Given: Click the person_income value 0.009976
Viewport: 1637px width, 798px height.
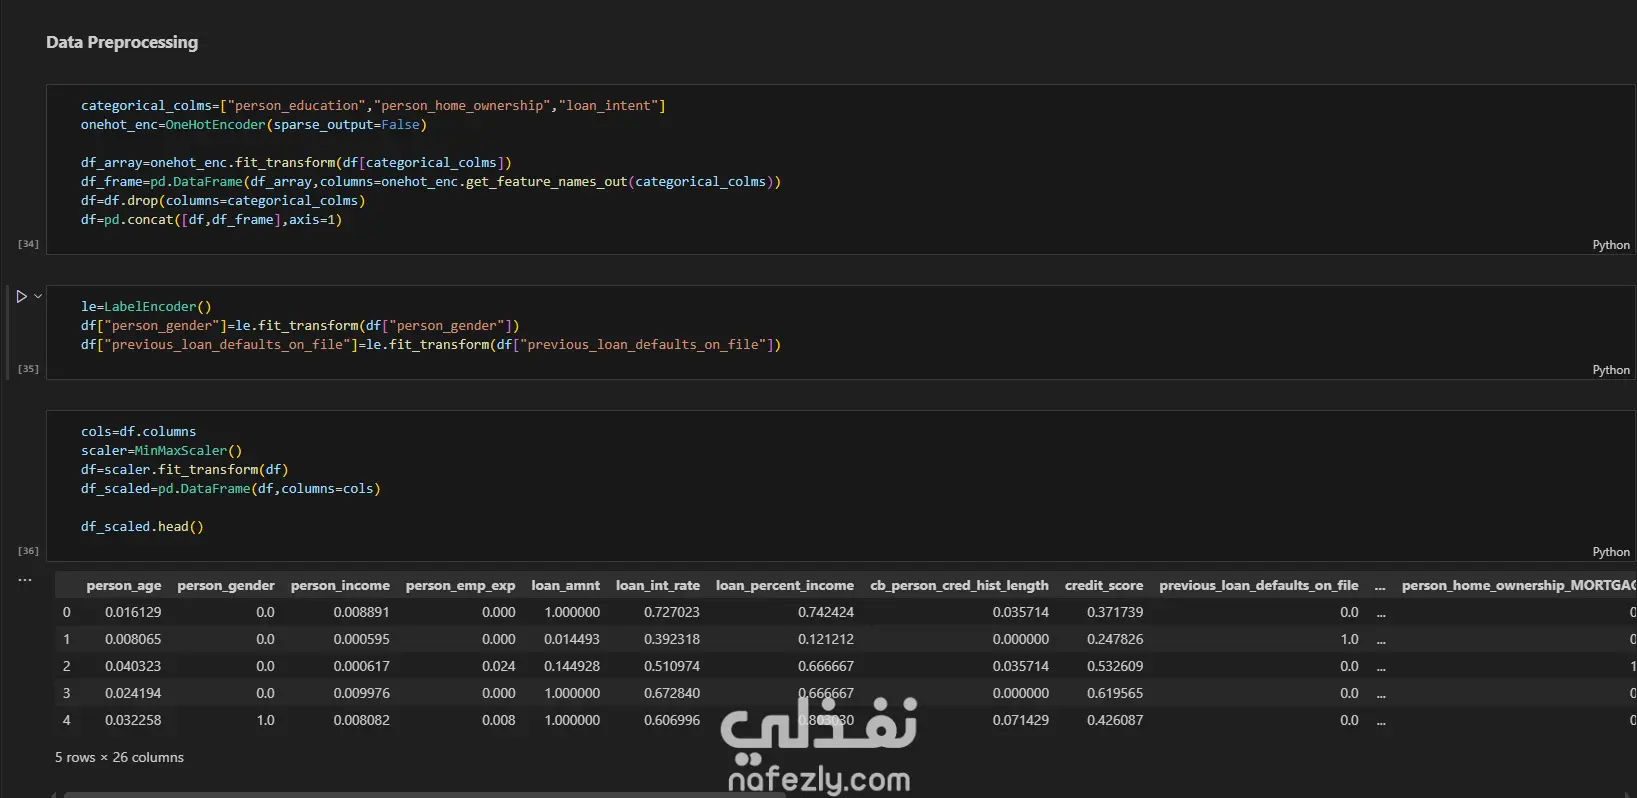Looking at the screenshot, I should click(x=362, y=693).
